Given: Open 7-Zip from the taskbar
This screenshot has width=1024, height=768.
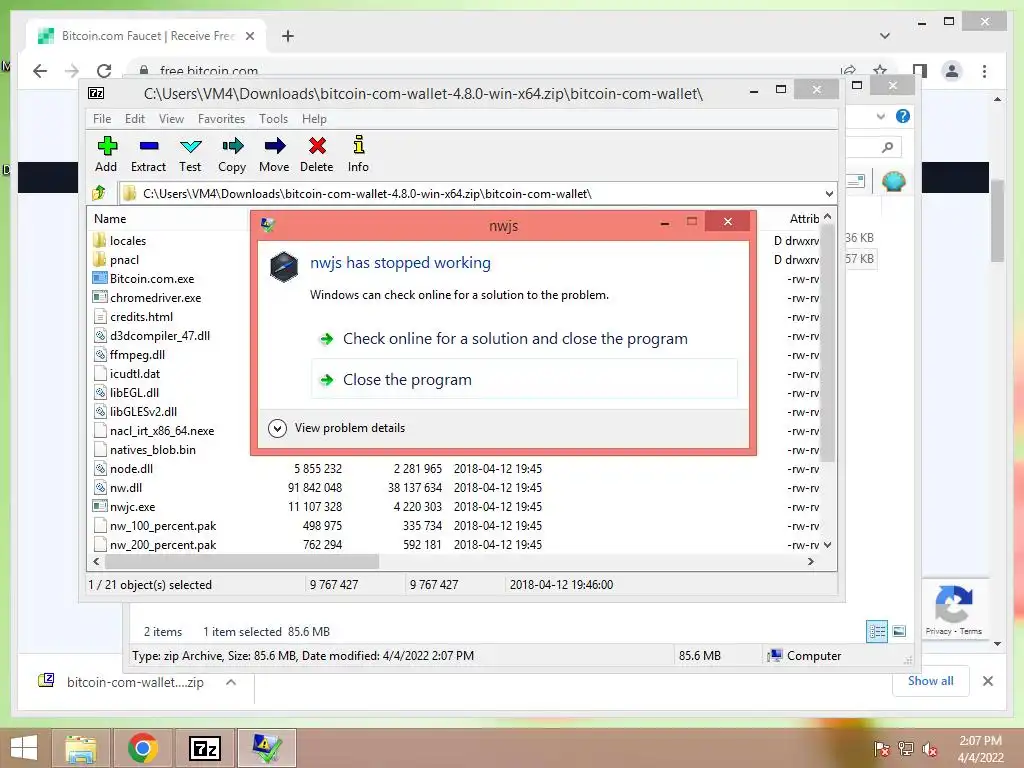Looking at the screenshot, I should click(204, 748).
